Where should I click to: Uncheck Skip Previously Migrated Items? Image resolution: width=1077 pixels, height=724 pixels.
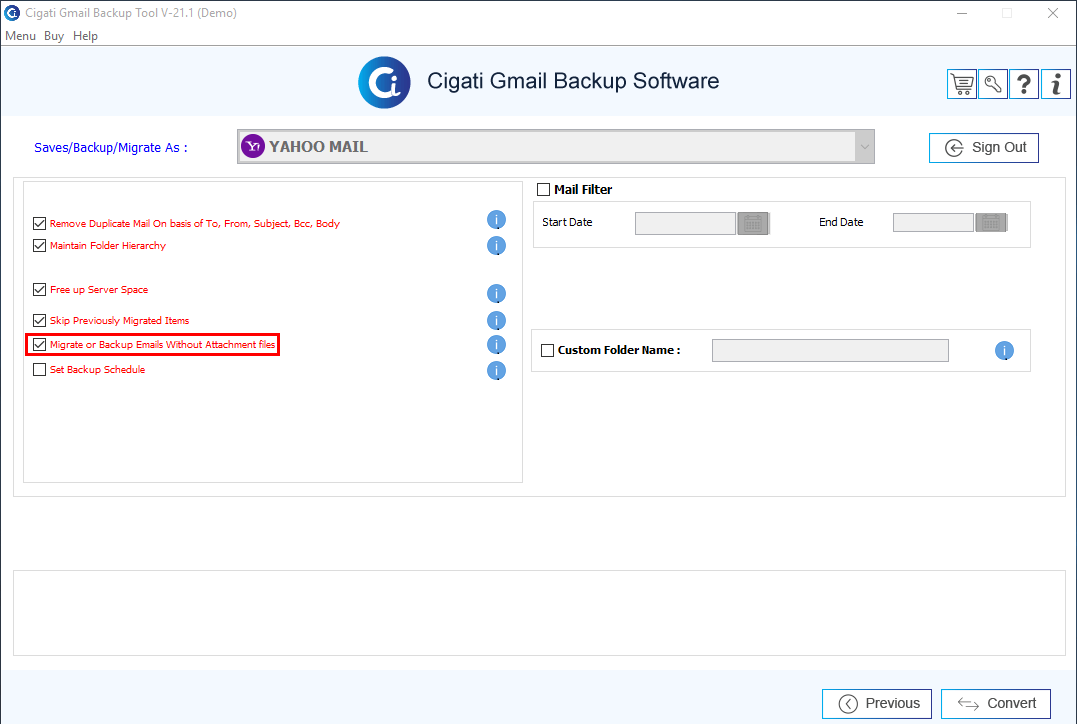tap(39, 320)
